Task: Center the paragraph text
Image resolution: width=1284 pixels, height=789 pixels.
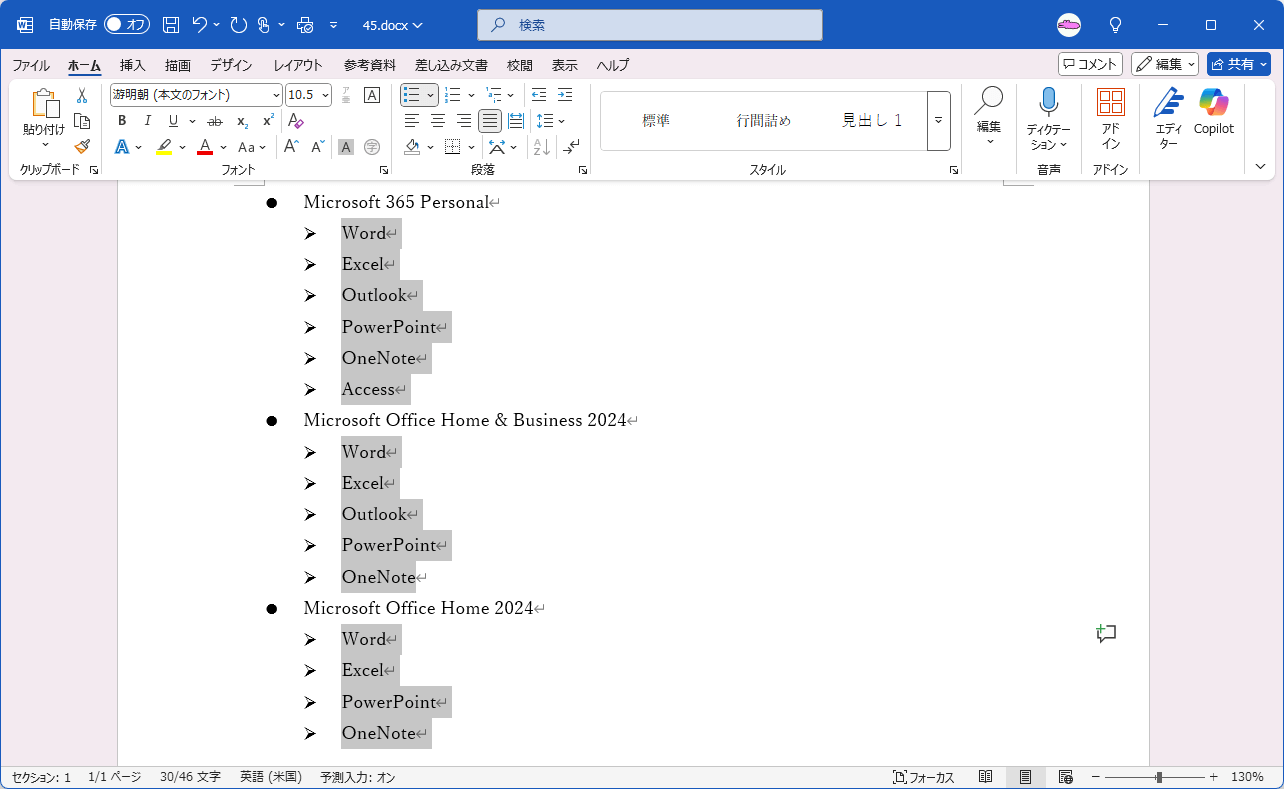Action: 438,121
